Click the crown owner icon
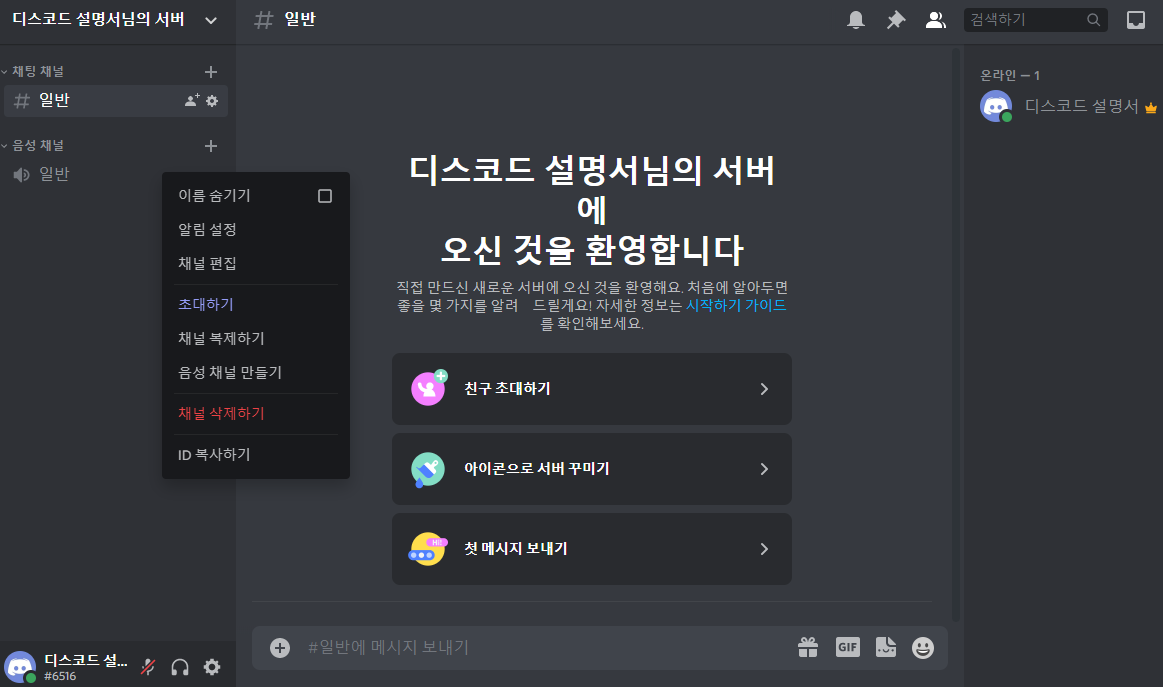1163x687 pixels. pyautogui.click(x=1150, y=108)
